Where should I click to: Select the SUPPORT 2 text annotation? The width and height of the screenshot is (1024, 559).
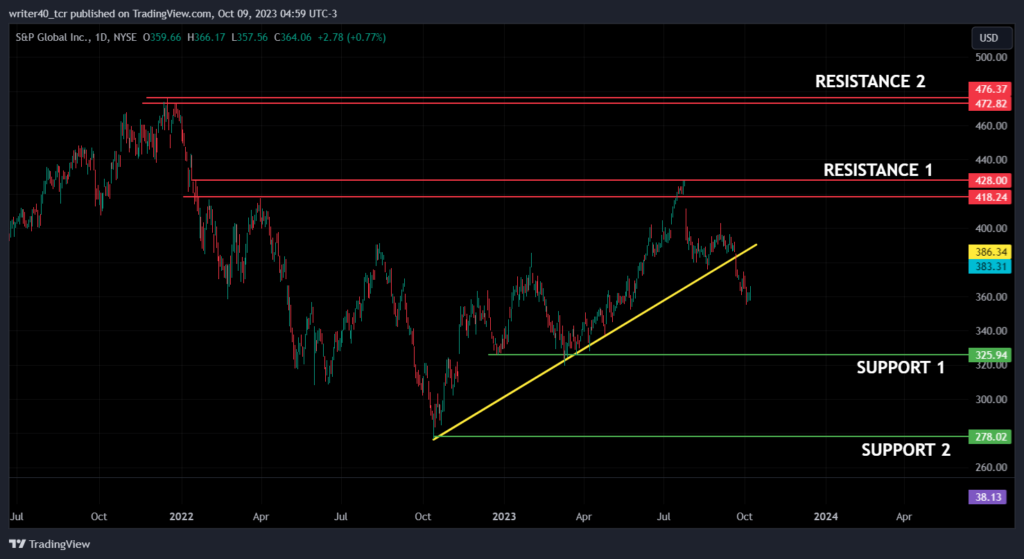point(906,450)
